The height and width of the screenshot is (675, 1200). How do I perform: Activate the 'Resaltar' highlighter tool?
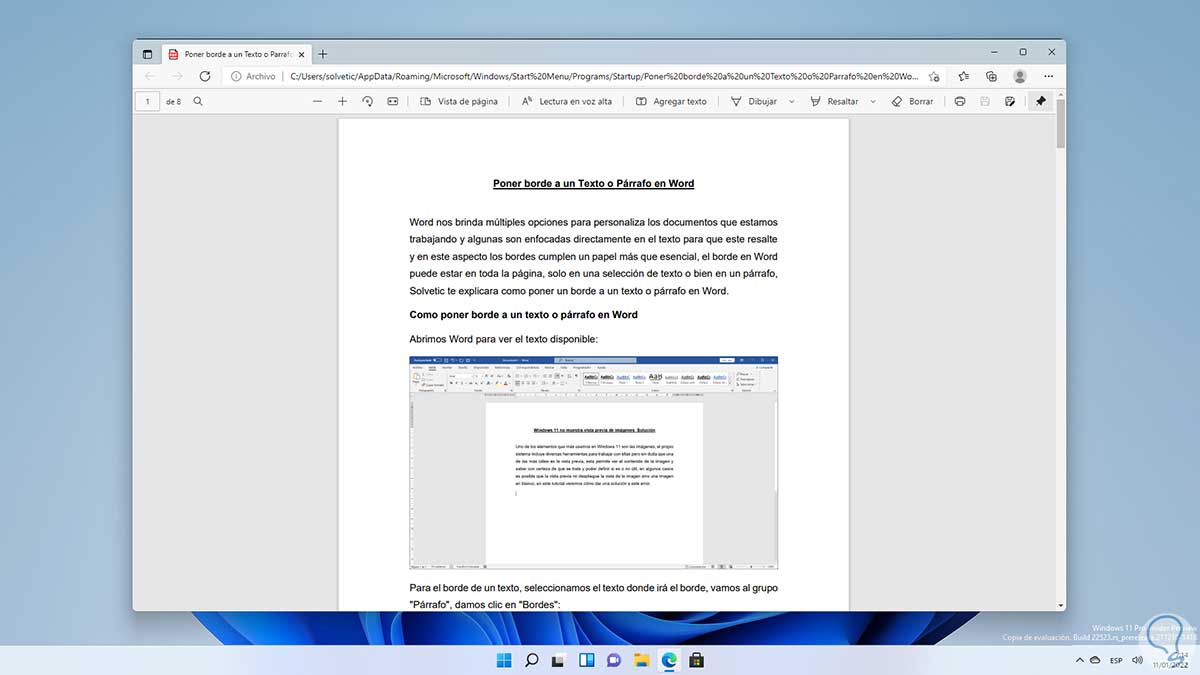834,101
